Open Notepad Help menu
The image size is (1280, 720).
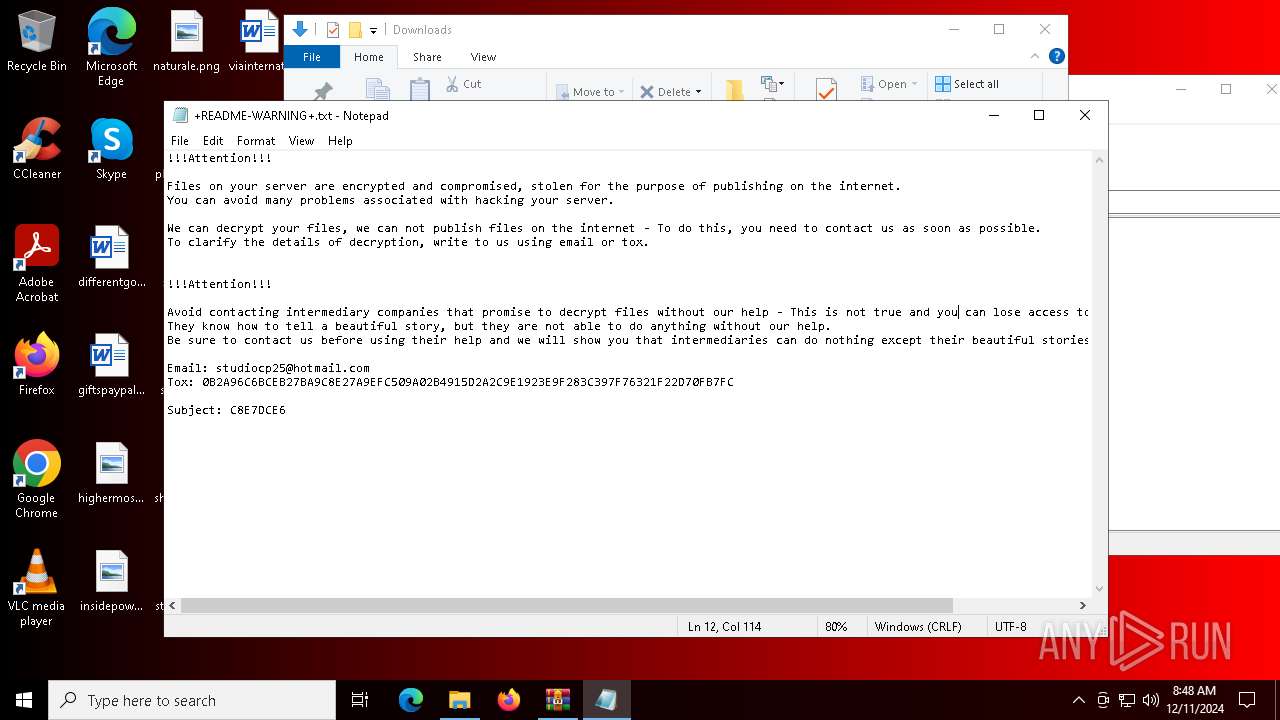click(340, 141)
